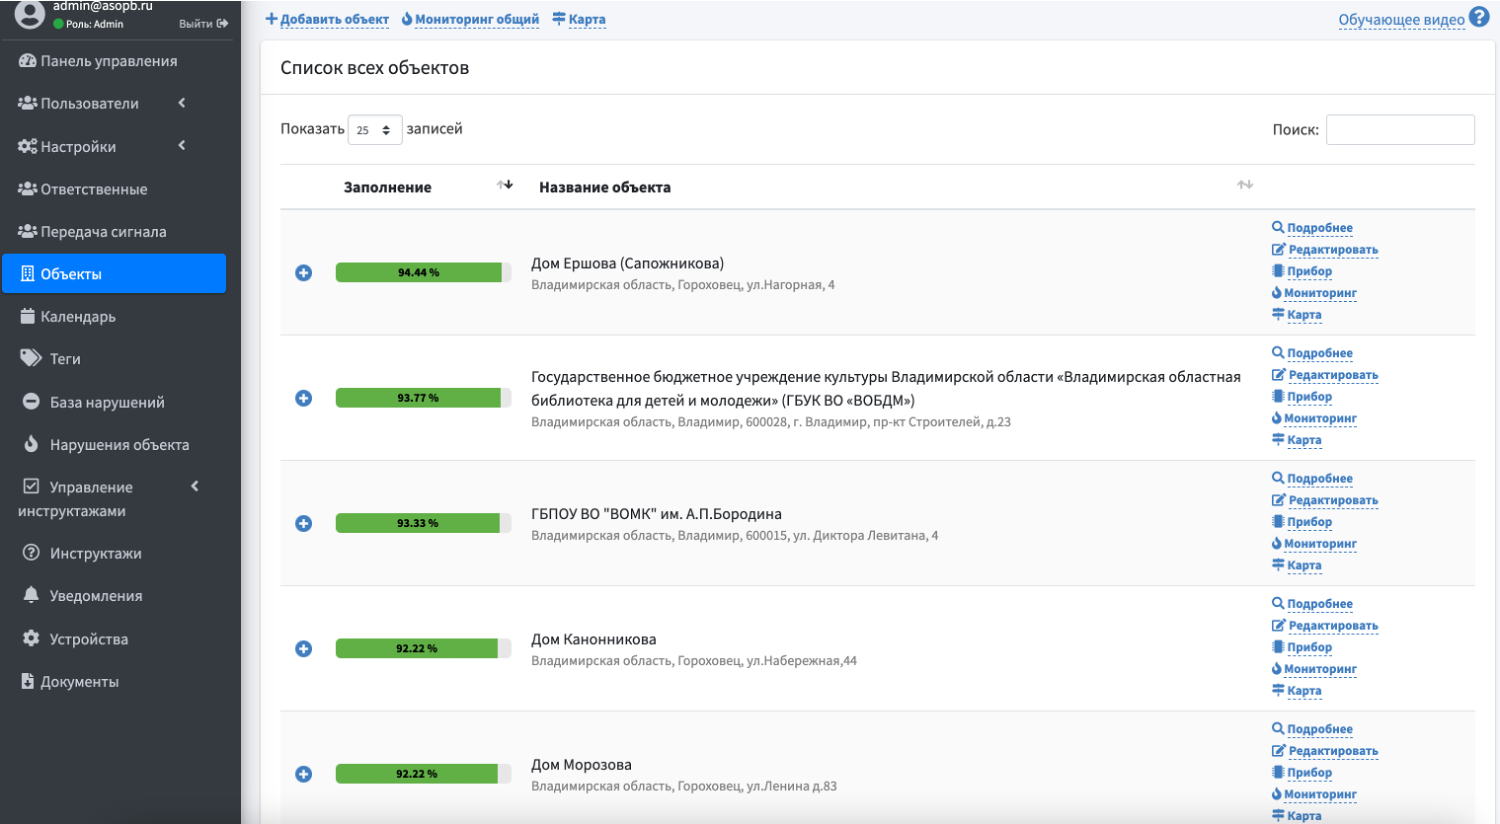Click the building icon in Объекты item
1500x824 pixels.
coord(27,274)
